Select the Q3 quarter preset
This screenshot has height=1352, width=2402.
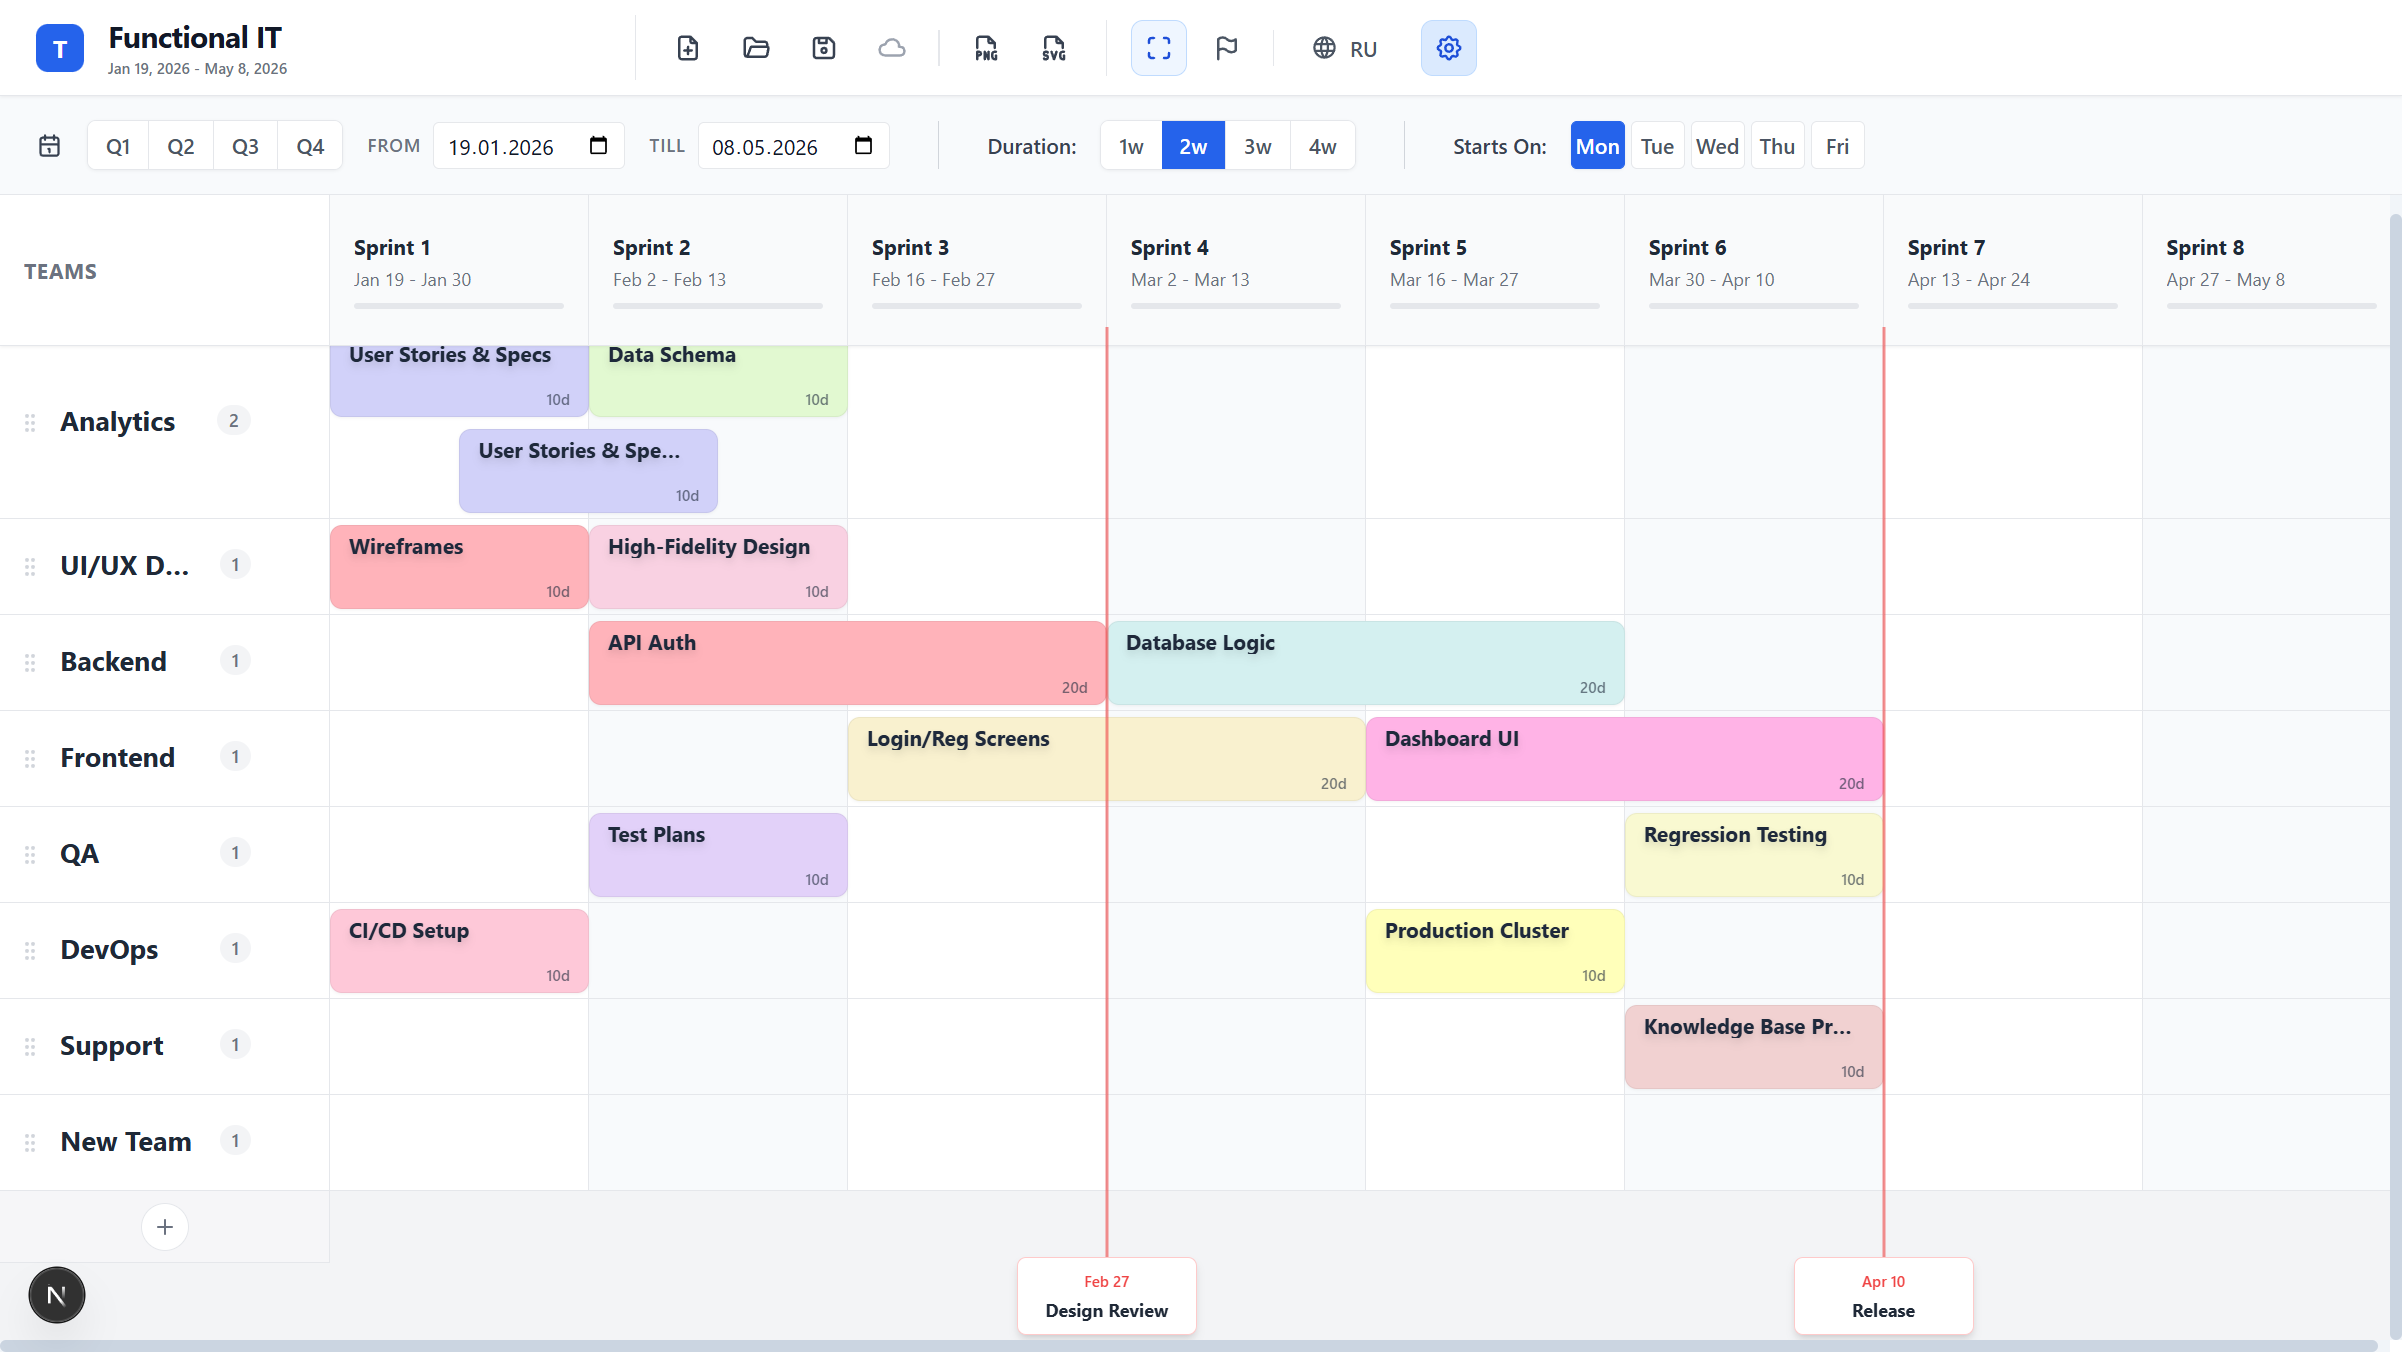[x=245, y=146]
